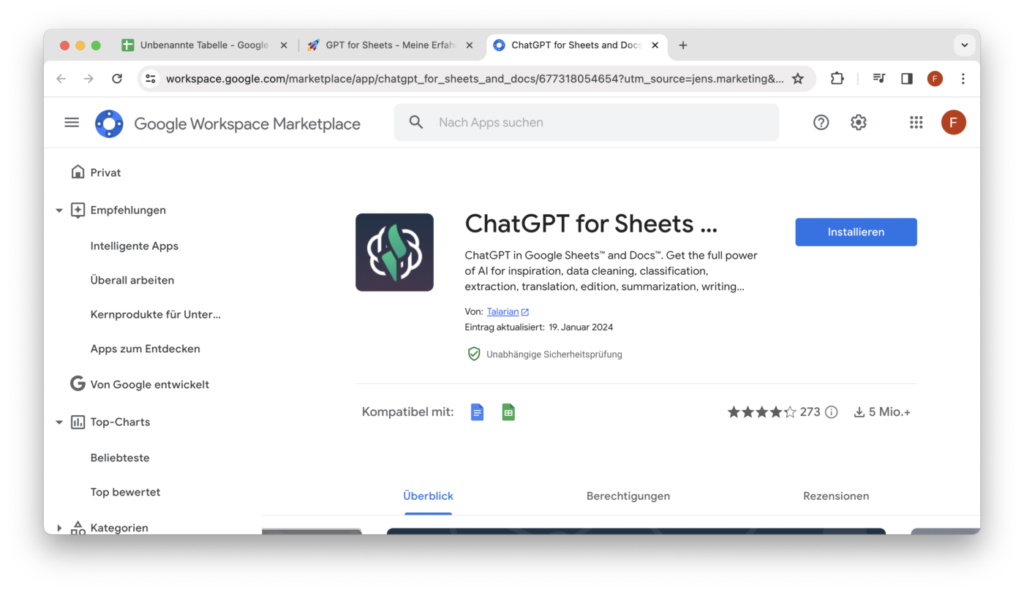
Task: Click the independent security verification shield icon
Action: 473,354
